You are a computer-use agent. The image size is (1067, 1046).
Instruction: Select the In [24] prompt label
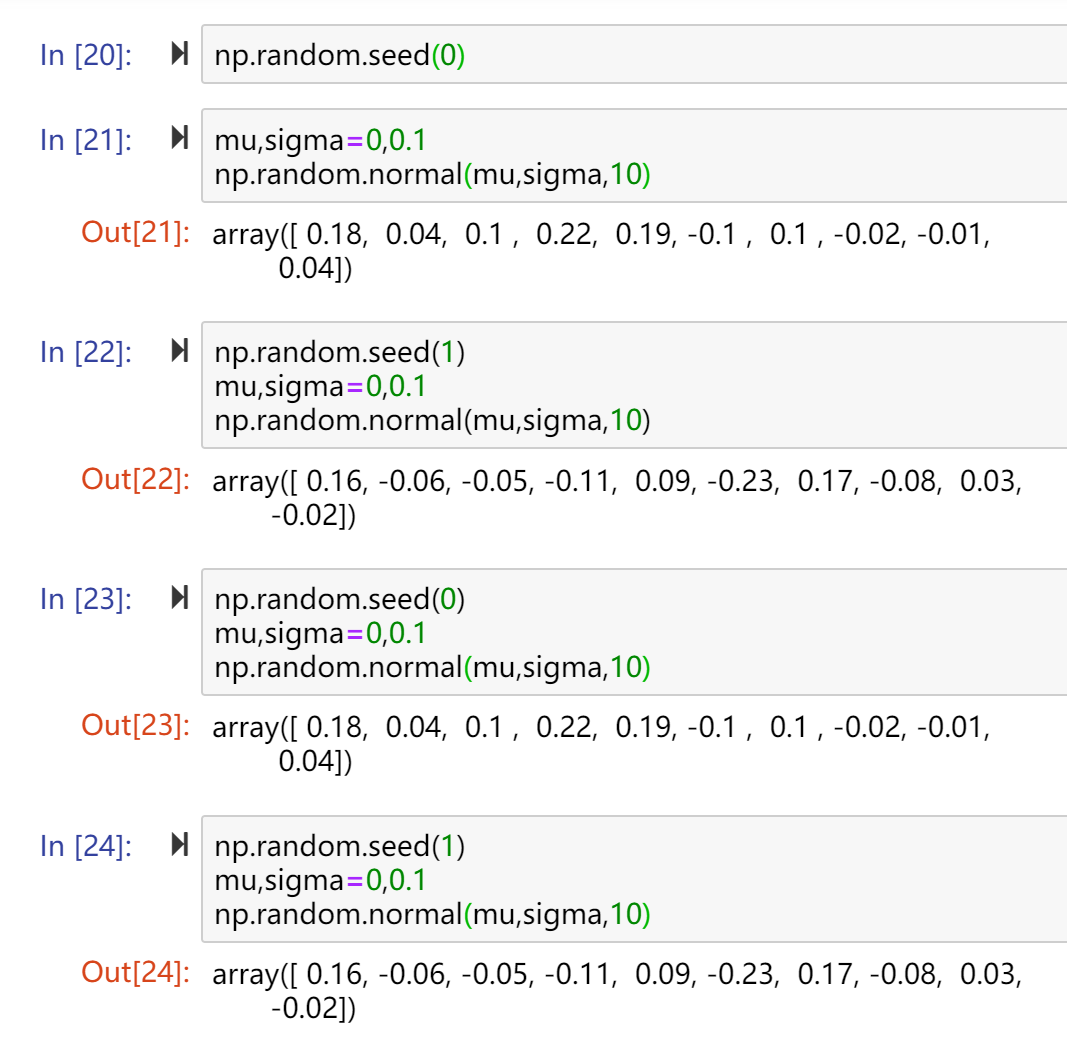86,847
